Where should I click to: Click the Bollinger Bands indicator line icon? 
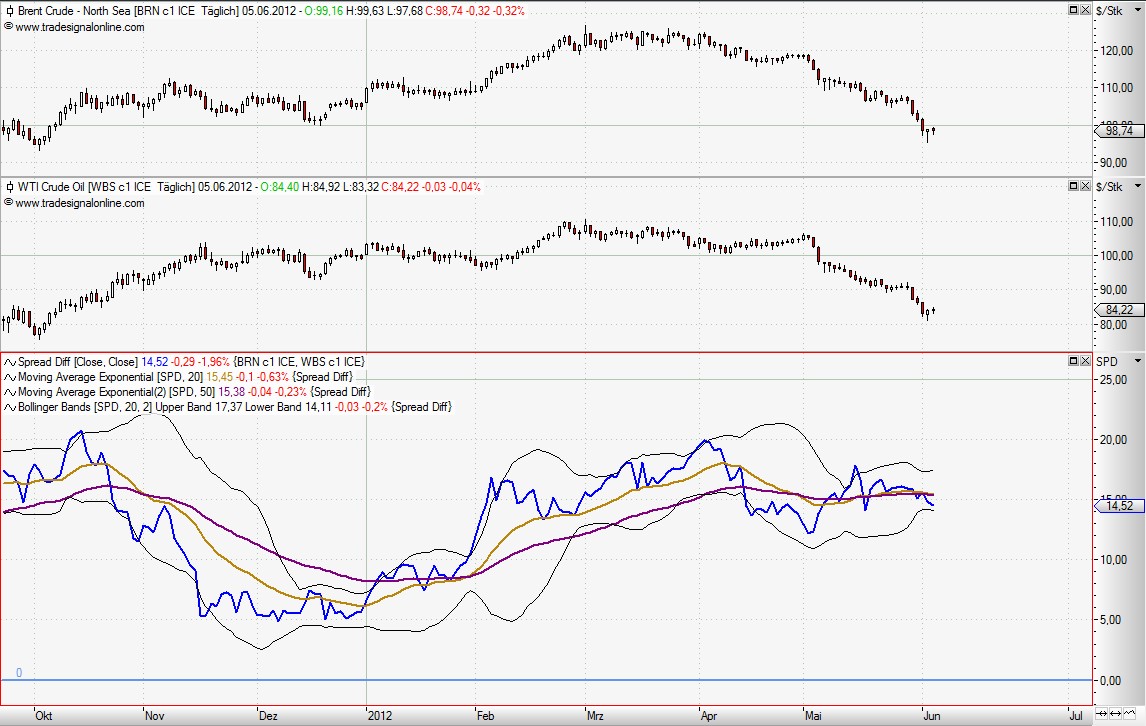coord(9,407)
